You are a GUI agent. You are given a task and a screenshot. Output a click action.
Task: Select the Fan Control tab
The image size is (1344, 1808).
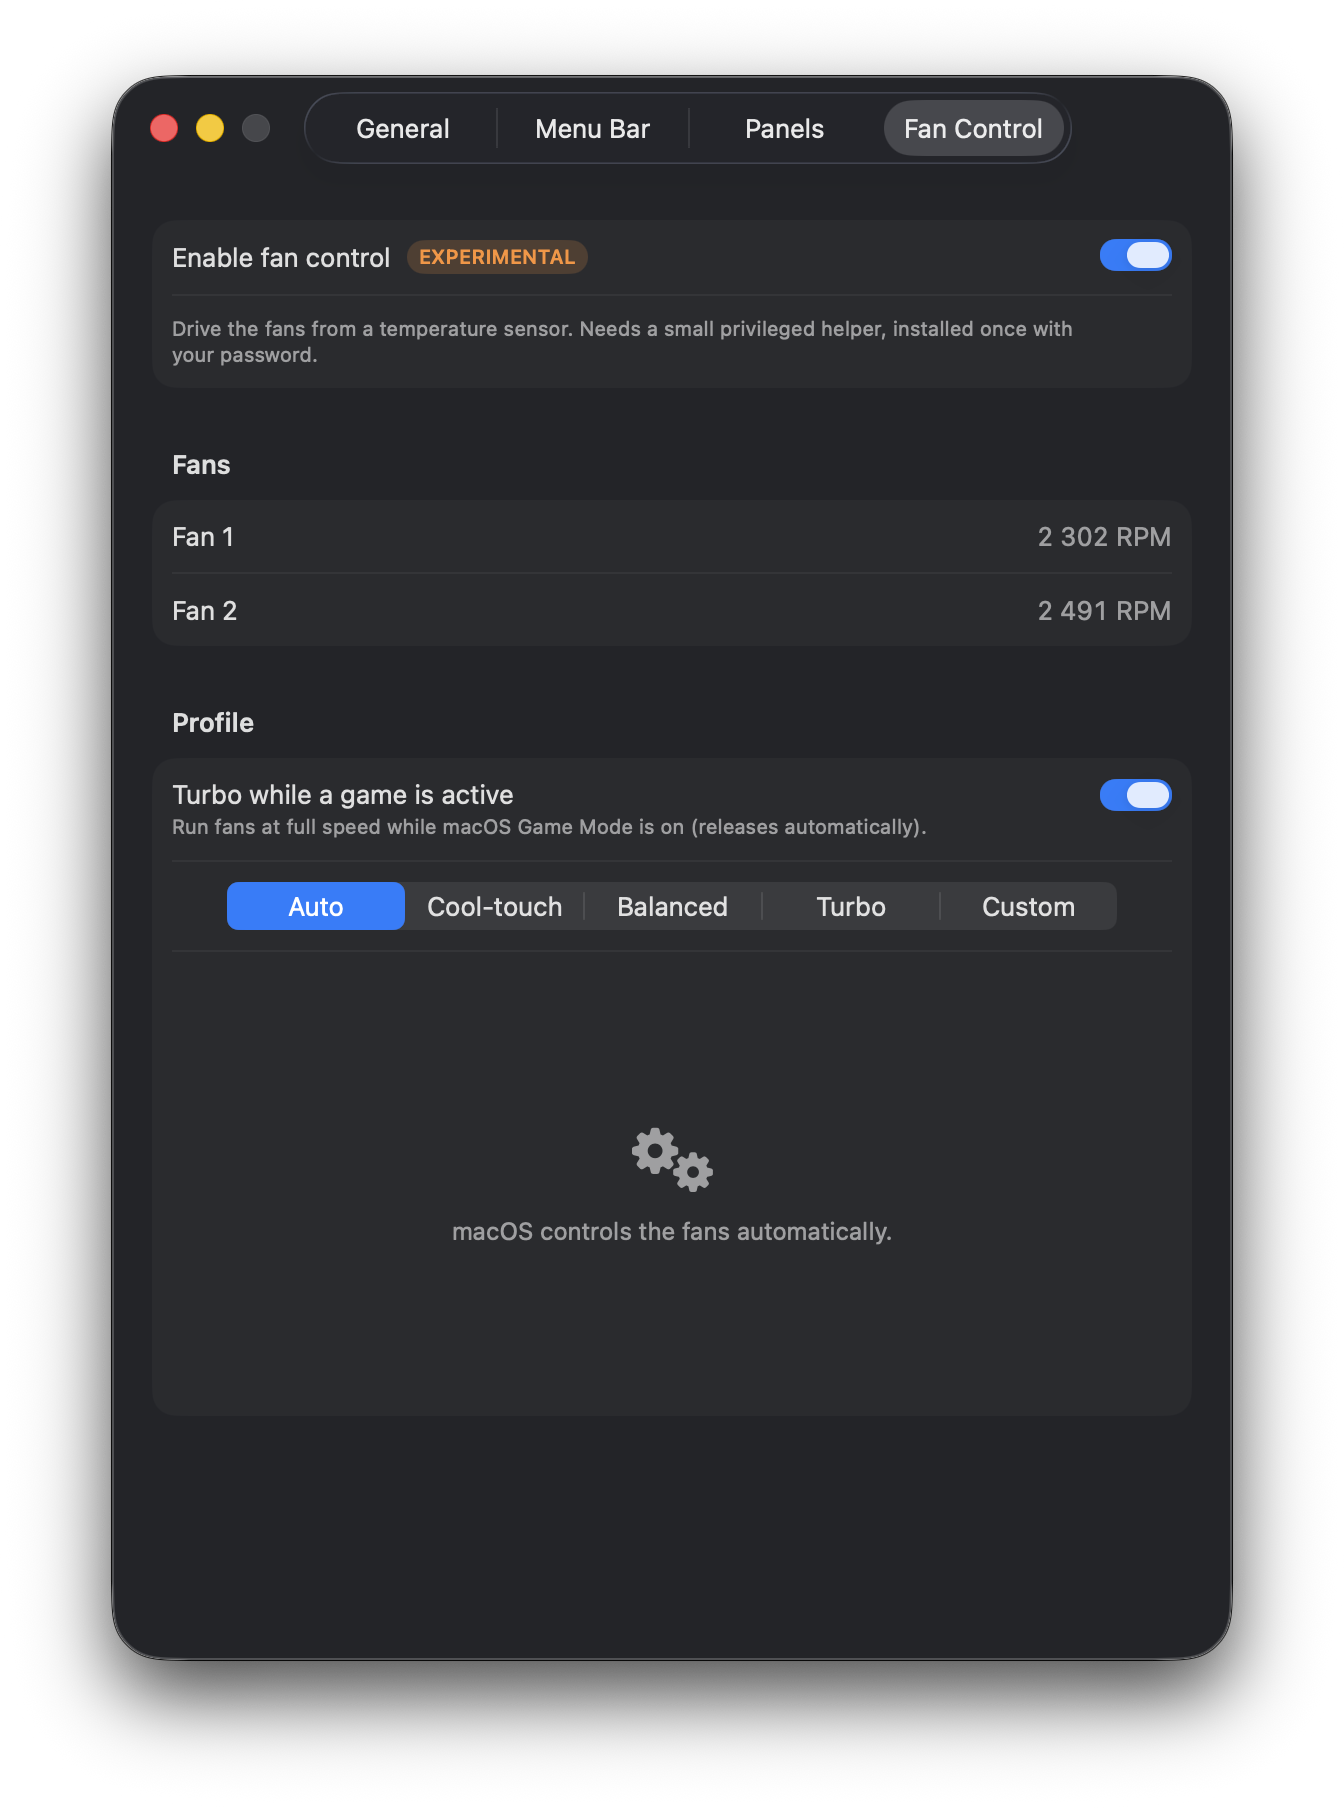coord(973,129)
